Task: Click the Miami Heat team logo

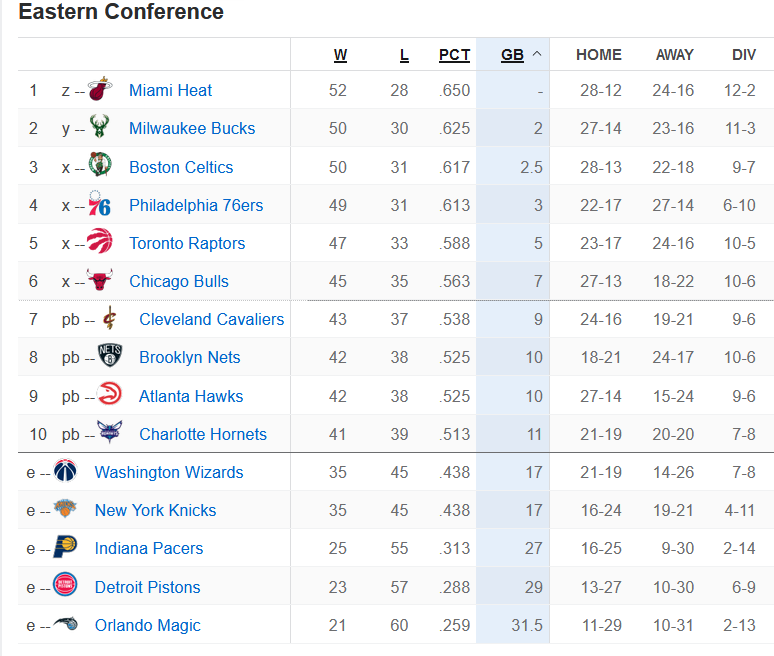Action: [100, 89]
